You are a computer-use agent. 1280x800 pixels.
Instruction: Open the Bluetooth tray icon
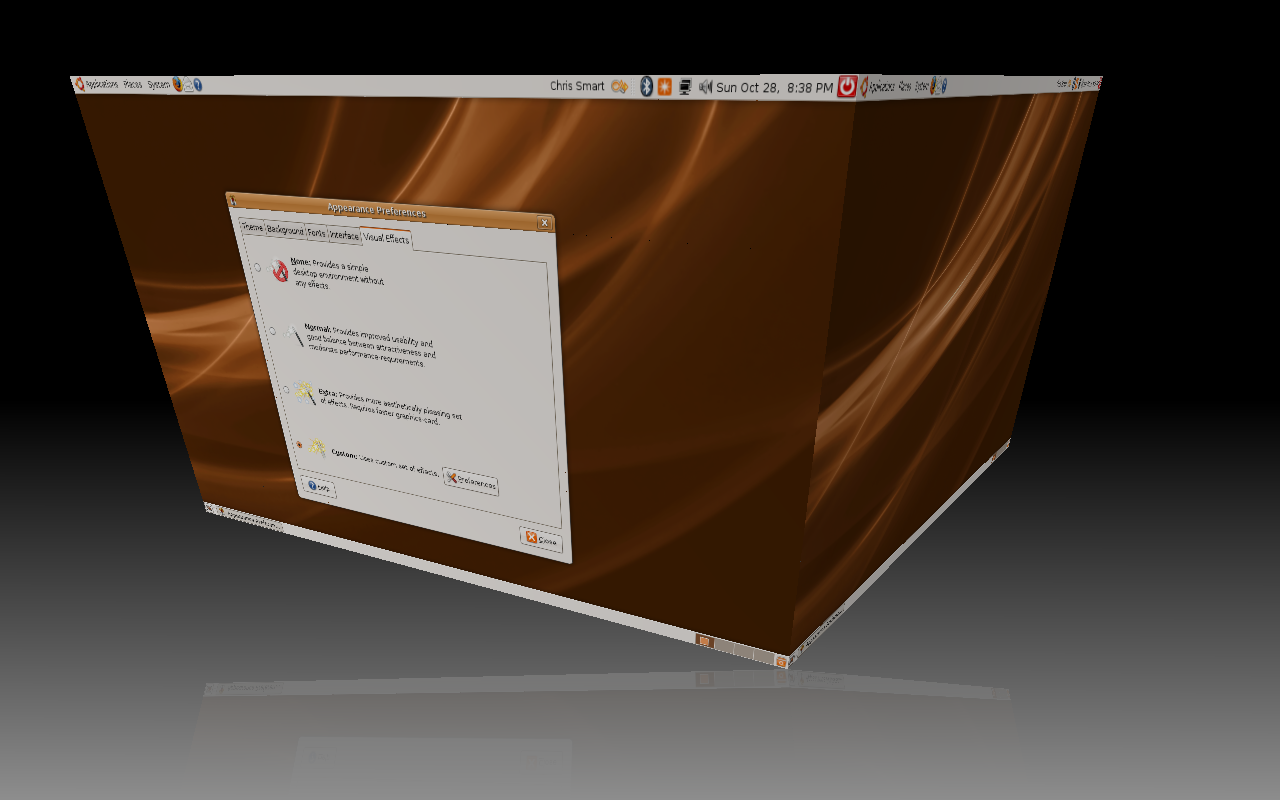[646, 87]
